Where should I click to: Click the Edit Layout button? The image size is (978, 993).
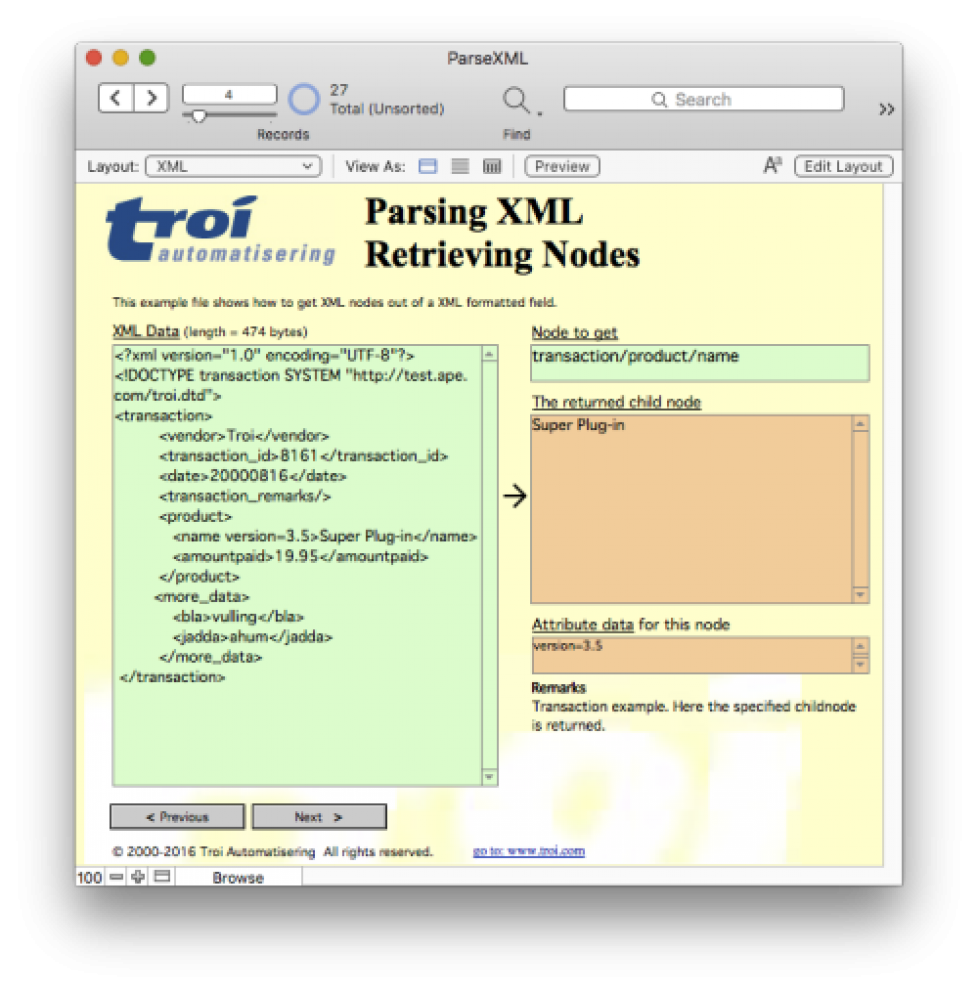pyautogui.click(x=843, y=167)
